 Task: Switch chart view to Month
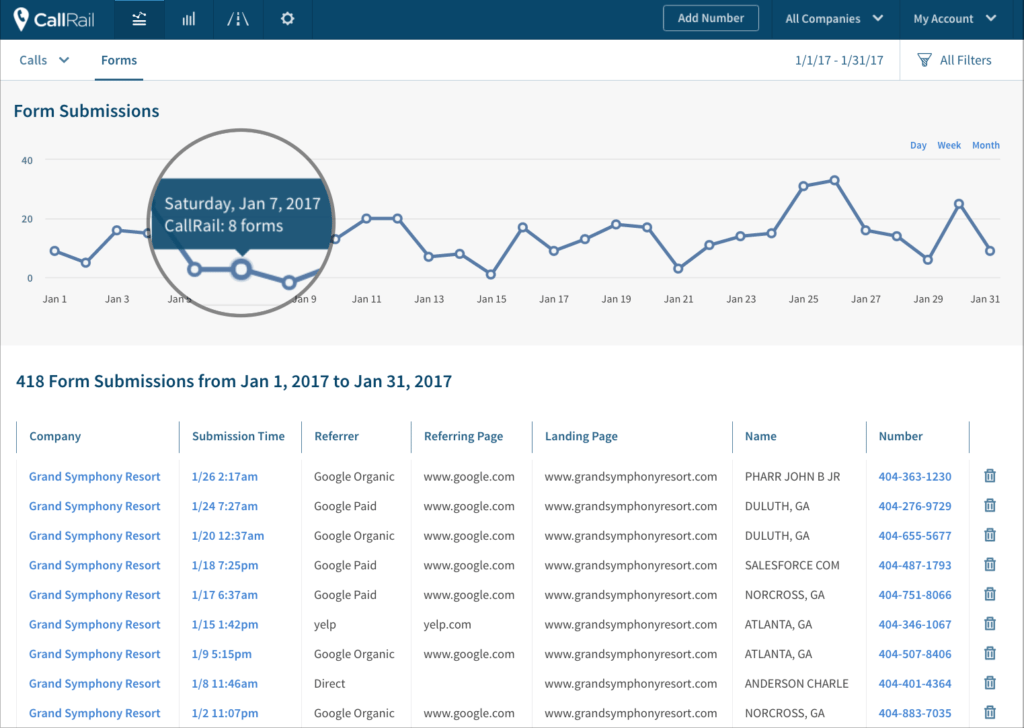coord(985,145)
